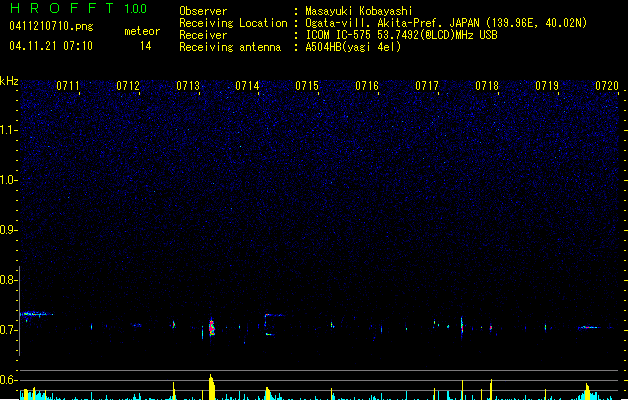Select observer name Masayuki Kobayashi
629x400 pixels.
(x=359, y=11)
